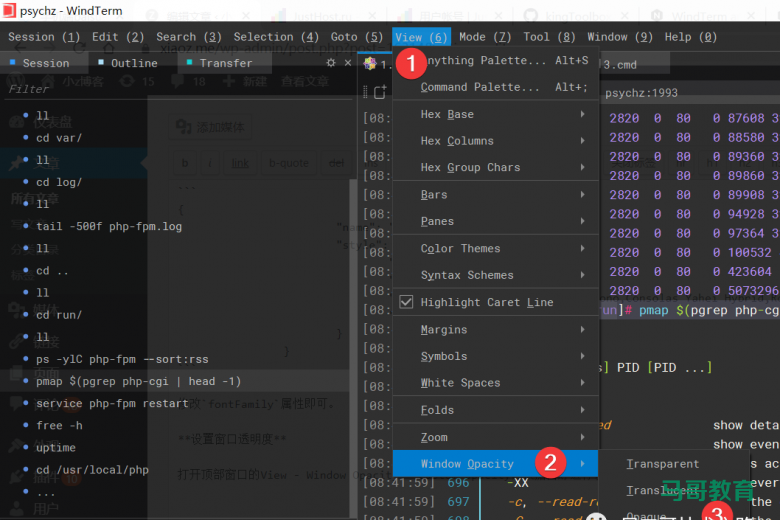
Task: Open the Tool menu in menu bar
Action: 549,37
